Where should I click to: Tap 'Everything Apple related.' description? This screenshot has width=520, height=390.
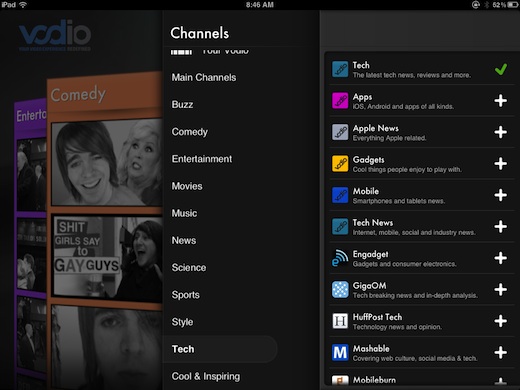coord(389,138)
